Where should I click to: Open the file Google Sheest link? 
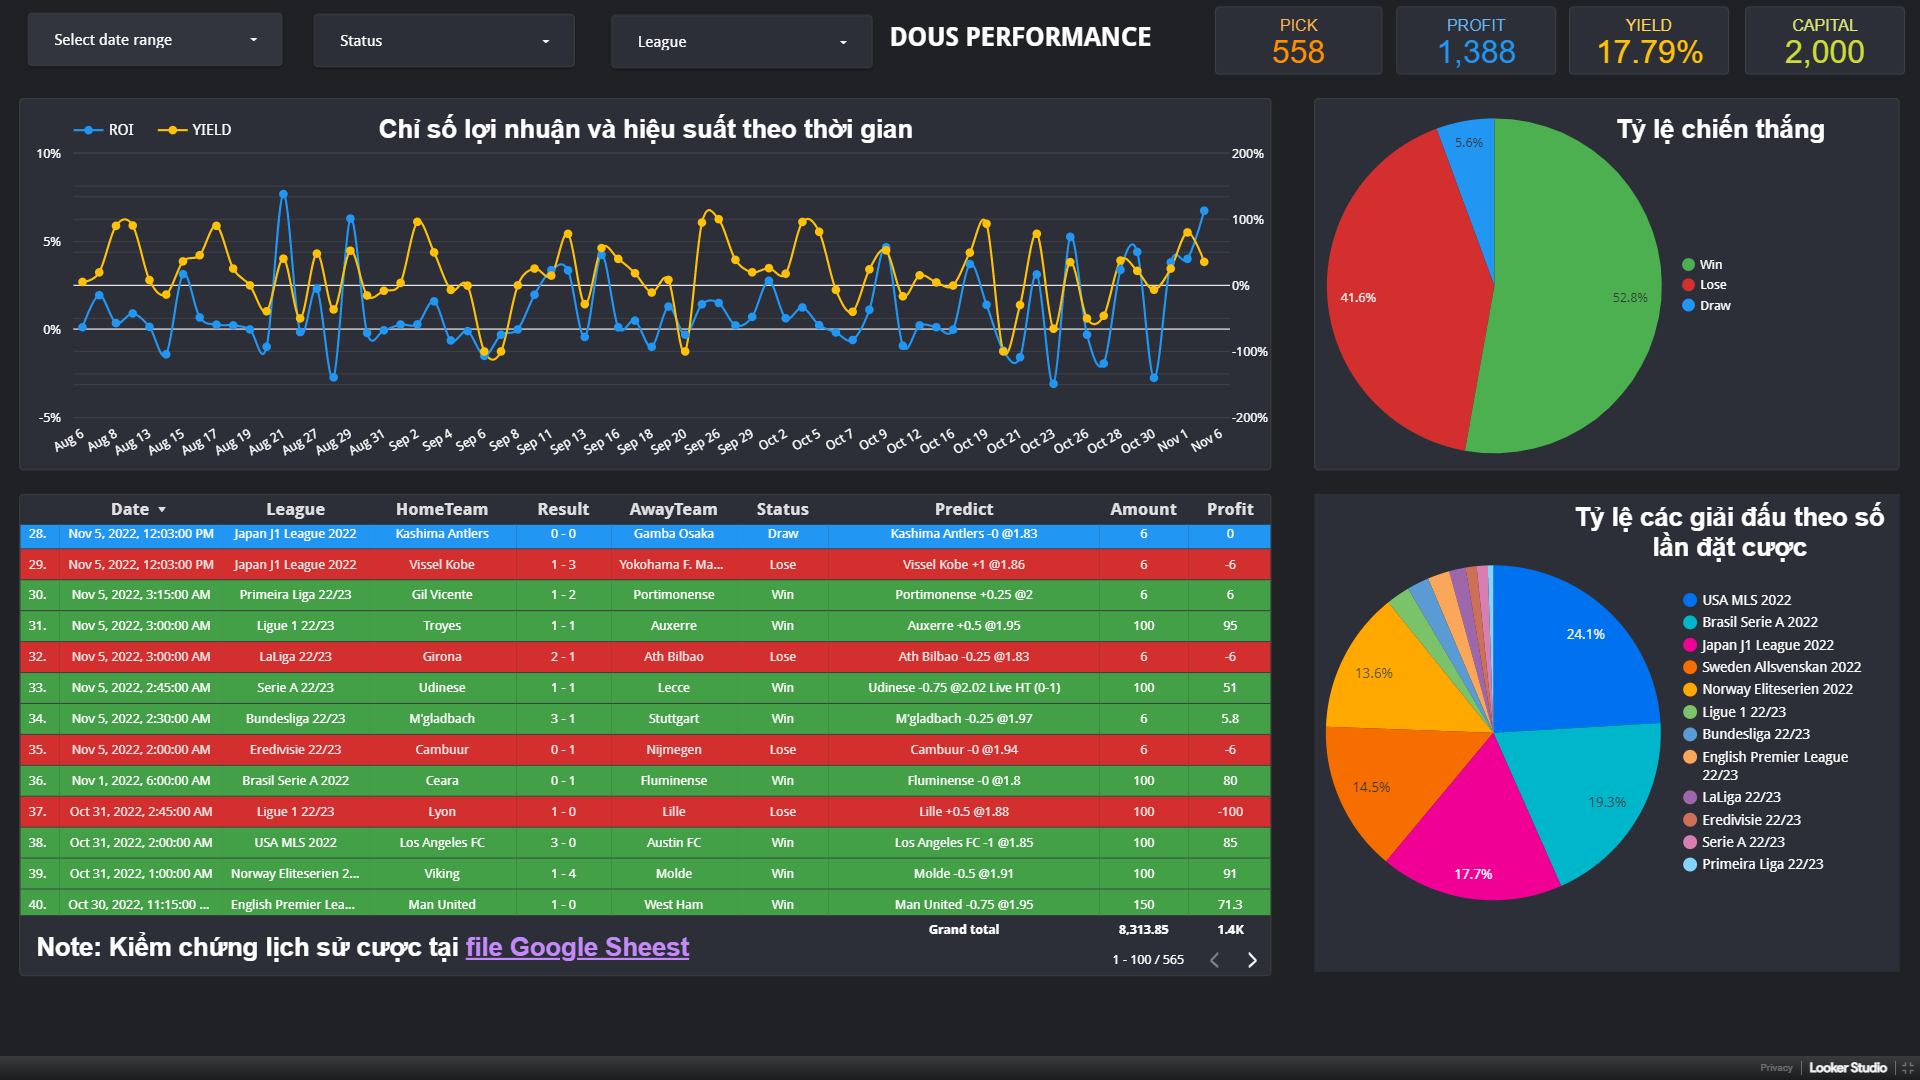pos(577,947)
